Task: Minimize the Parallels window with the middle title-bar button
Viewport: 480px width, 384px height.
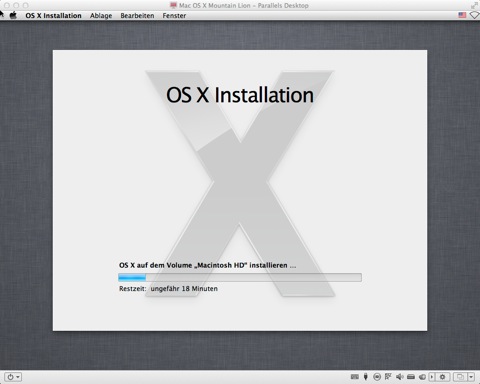Action: pyautogui.click(x=16, y=5)
